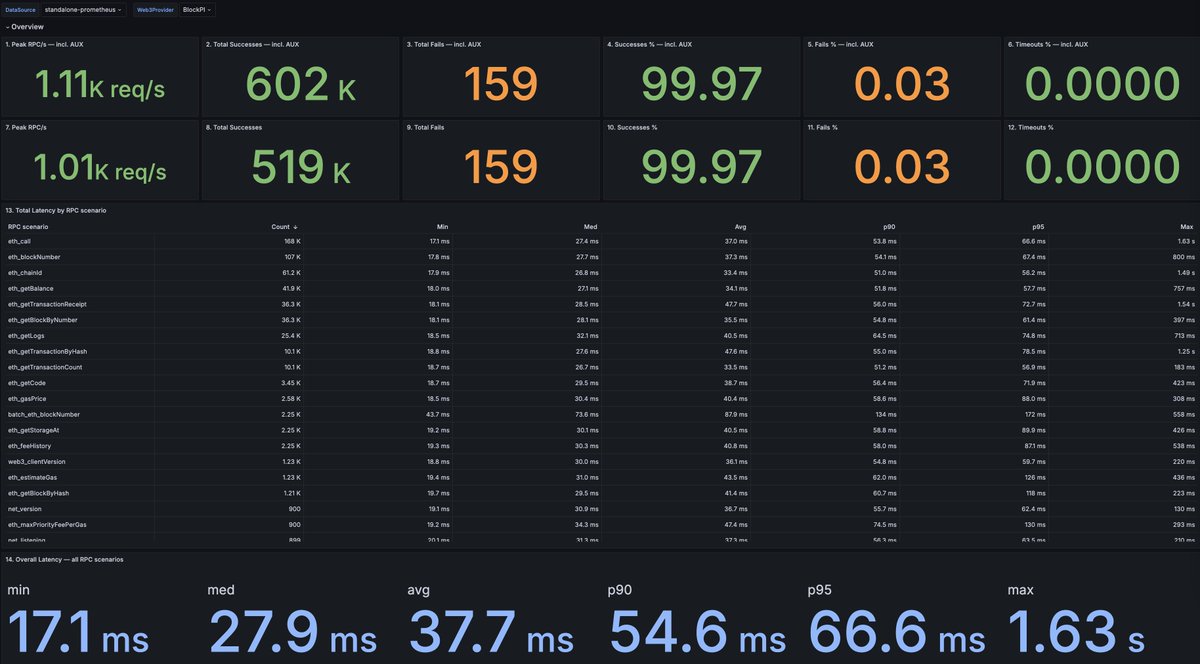Viewport: 1200px width, 664px height.
Task: Click panel title '12. Timeouts %'
Action: coord(1031,128)
